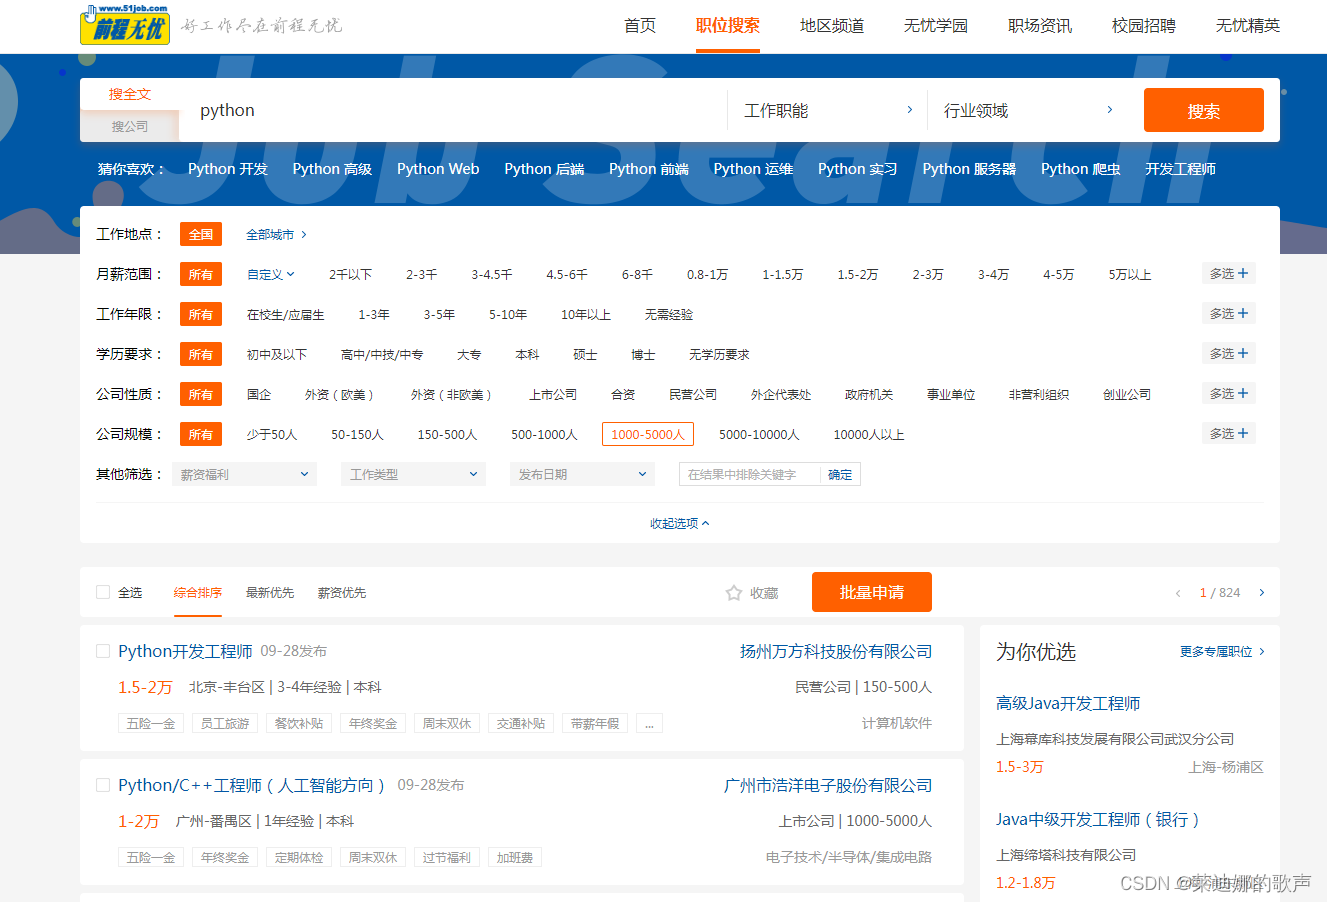The image size is (1327, 902).
Task: Filter education by 本科
Action: pos(527,354)
